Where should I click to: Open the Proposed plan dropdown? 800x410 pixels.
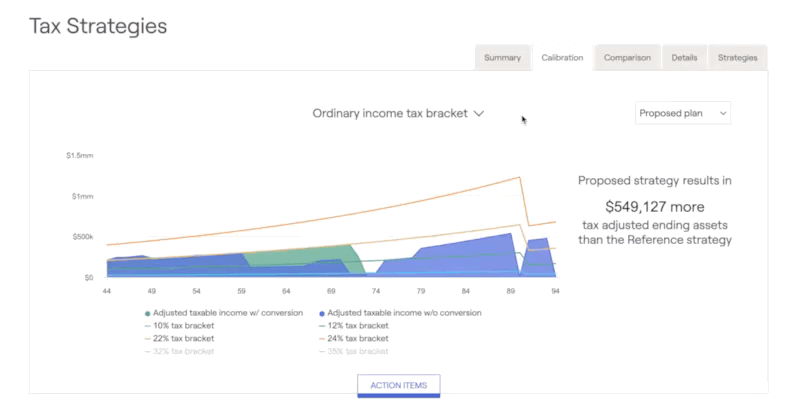pos(684,114)
